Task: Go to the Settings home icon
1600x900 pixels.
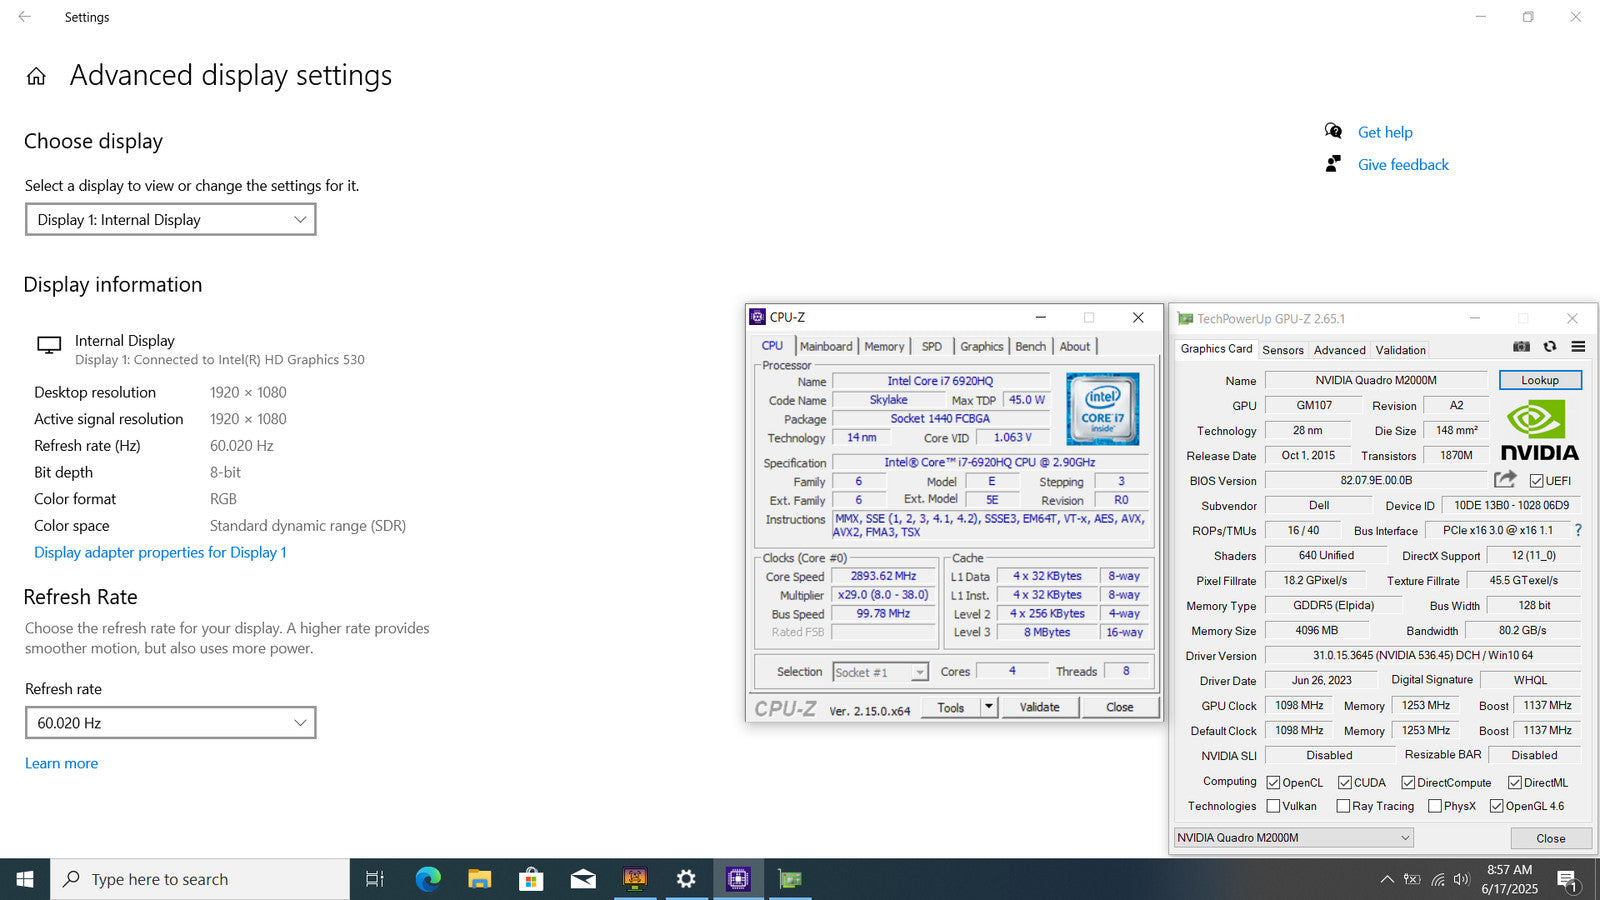Action: (x=36, y=77)
